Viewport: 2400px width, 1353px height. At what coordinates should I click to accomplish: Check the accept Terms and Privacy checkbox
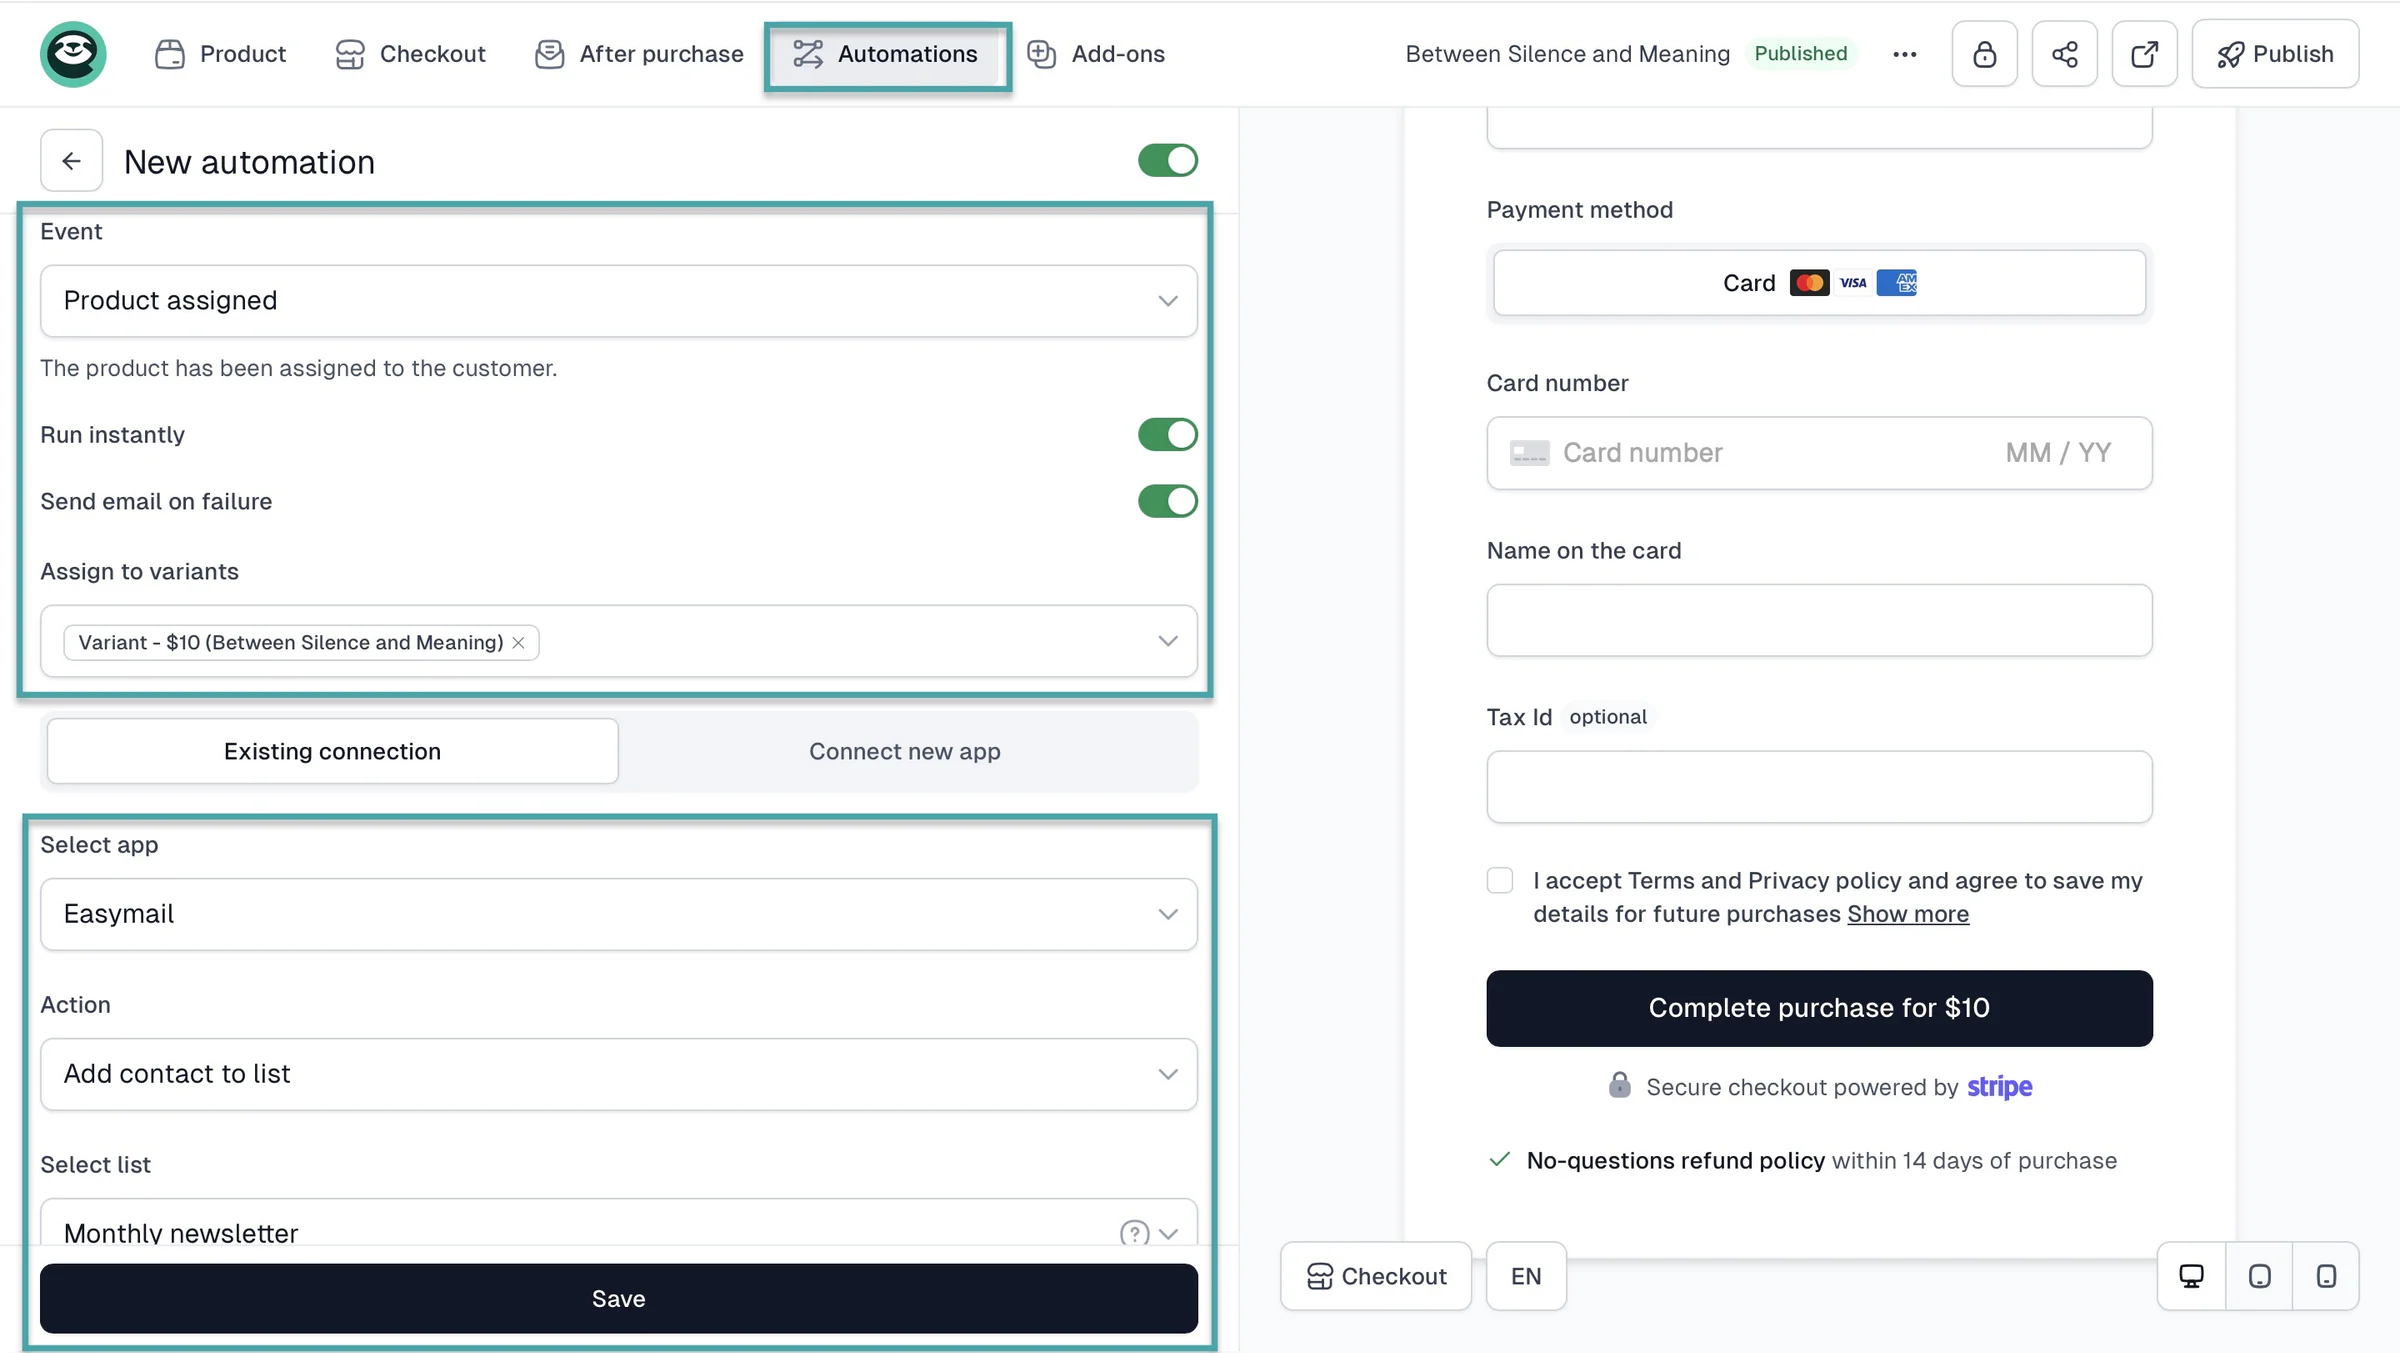tap(1500, 880)
